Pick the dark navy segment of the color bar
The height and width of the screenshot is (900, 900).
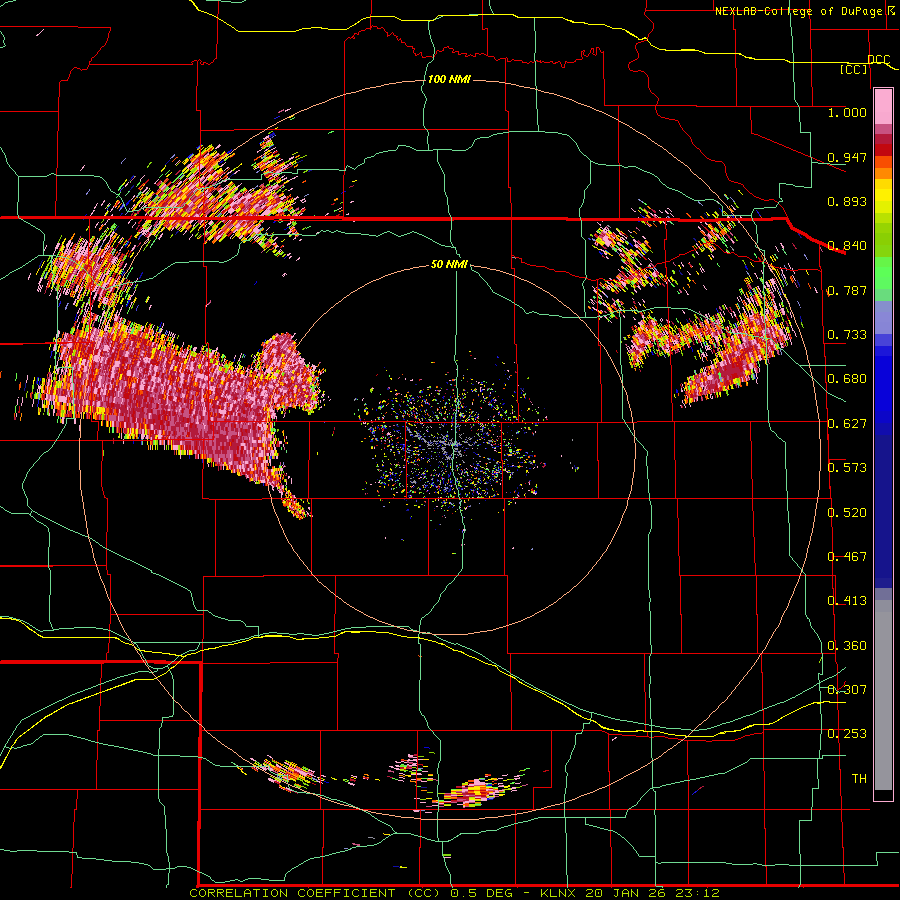tap(883, 511)
